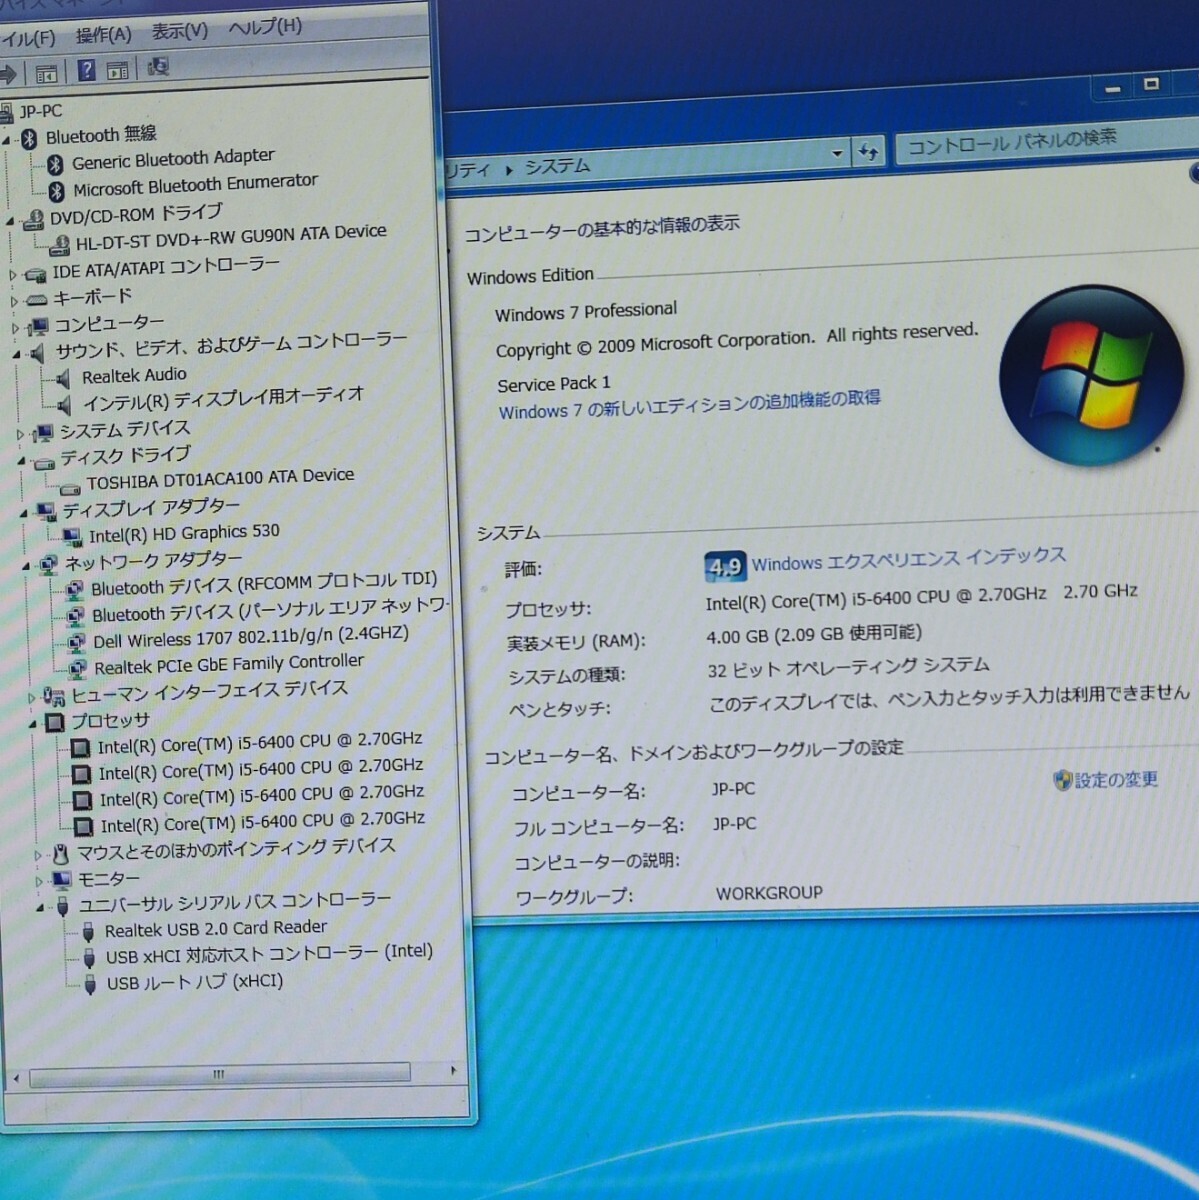Viewport: 1199px width, 1200px height.
Task: Click the Dell Wireless 1707 adapter icon
Action: tap(76, 642)
